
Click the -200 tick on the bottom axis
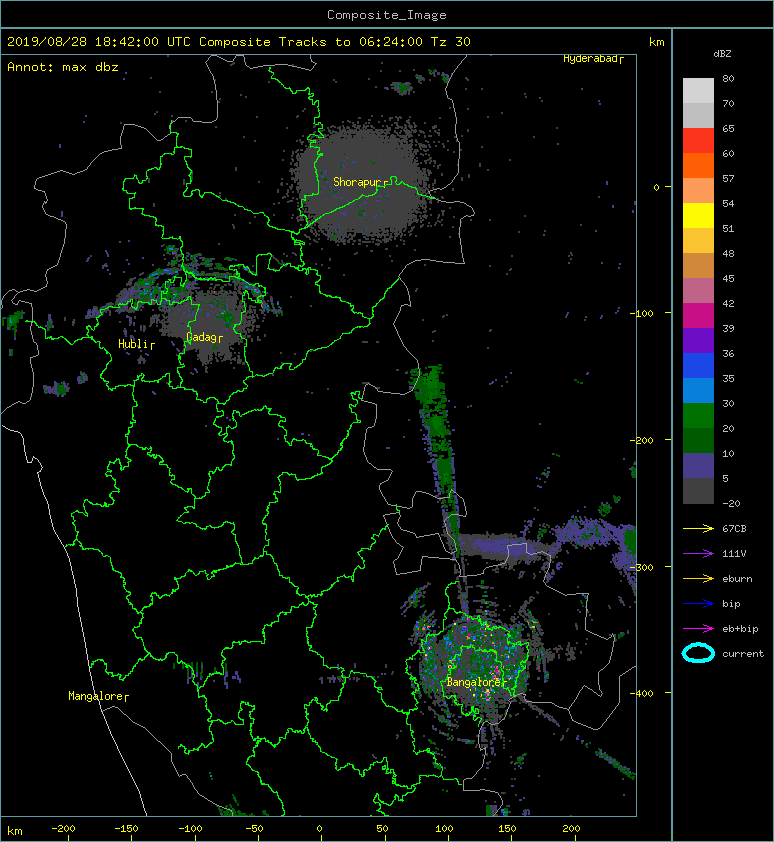63,829
